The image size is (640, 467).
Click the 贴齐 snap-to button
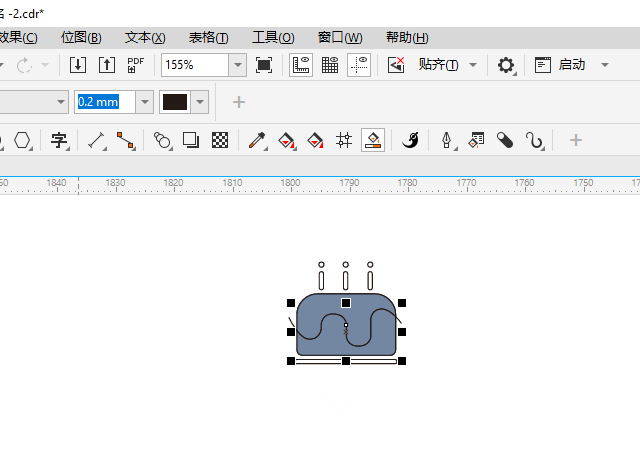pos(438,65)
